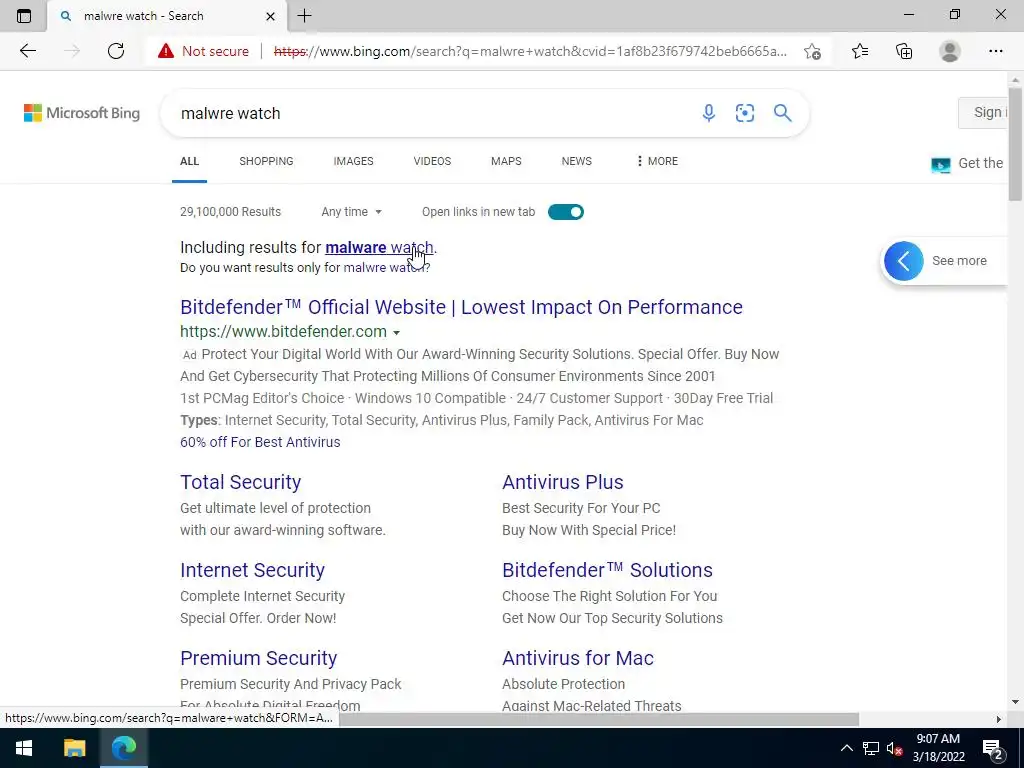1024x768 pixels.
Task: Click the vertical scrollbar thumb
Action: [1015, 146]
